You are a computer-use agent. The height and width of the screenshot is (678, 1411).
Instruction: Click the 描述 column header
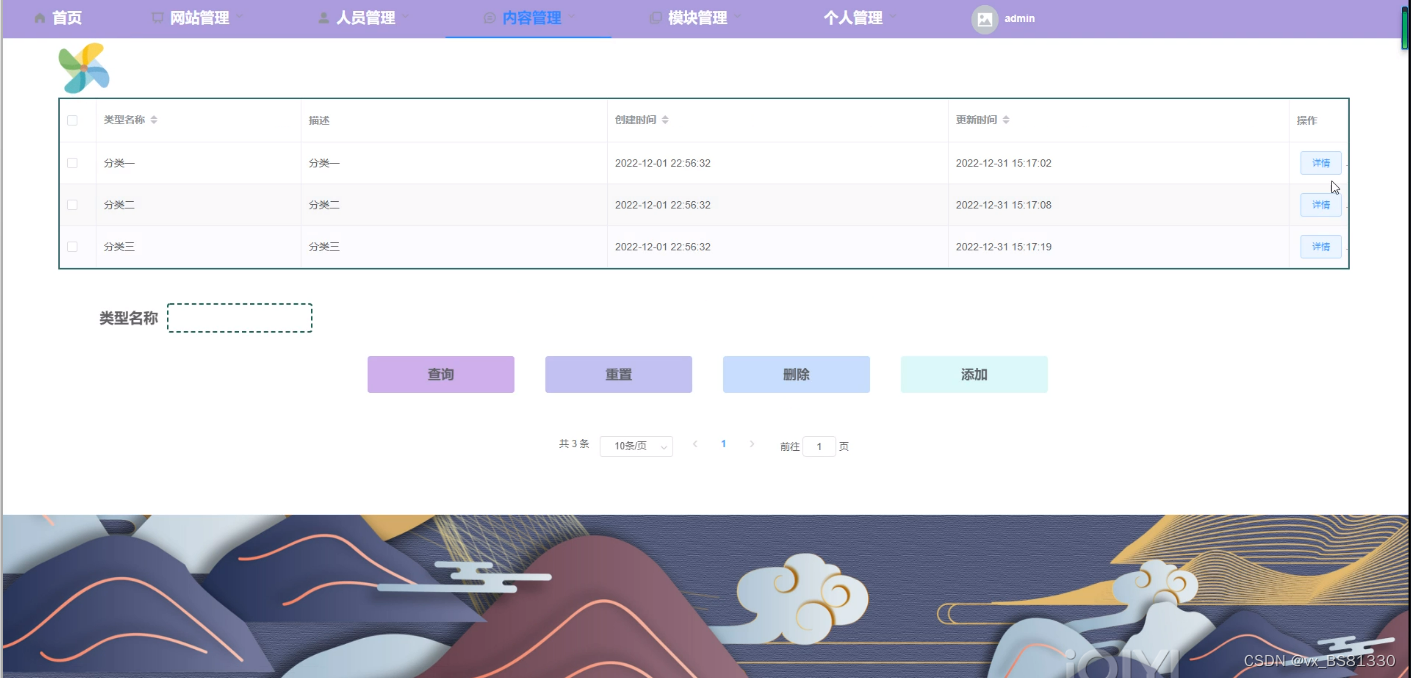click(319, 120)
